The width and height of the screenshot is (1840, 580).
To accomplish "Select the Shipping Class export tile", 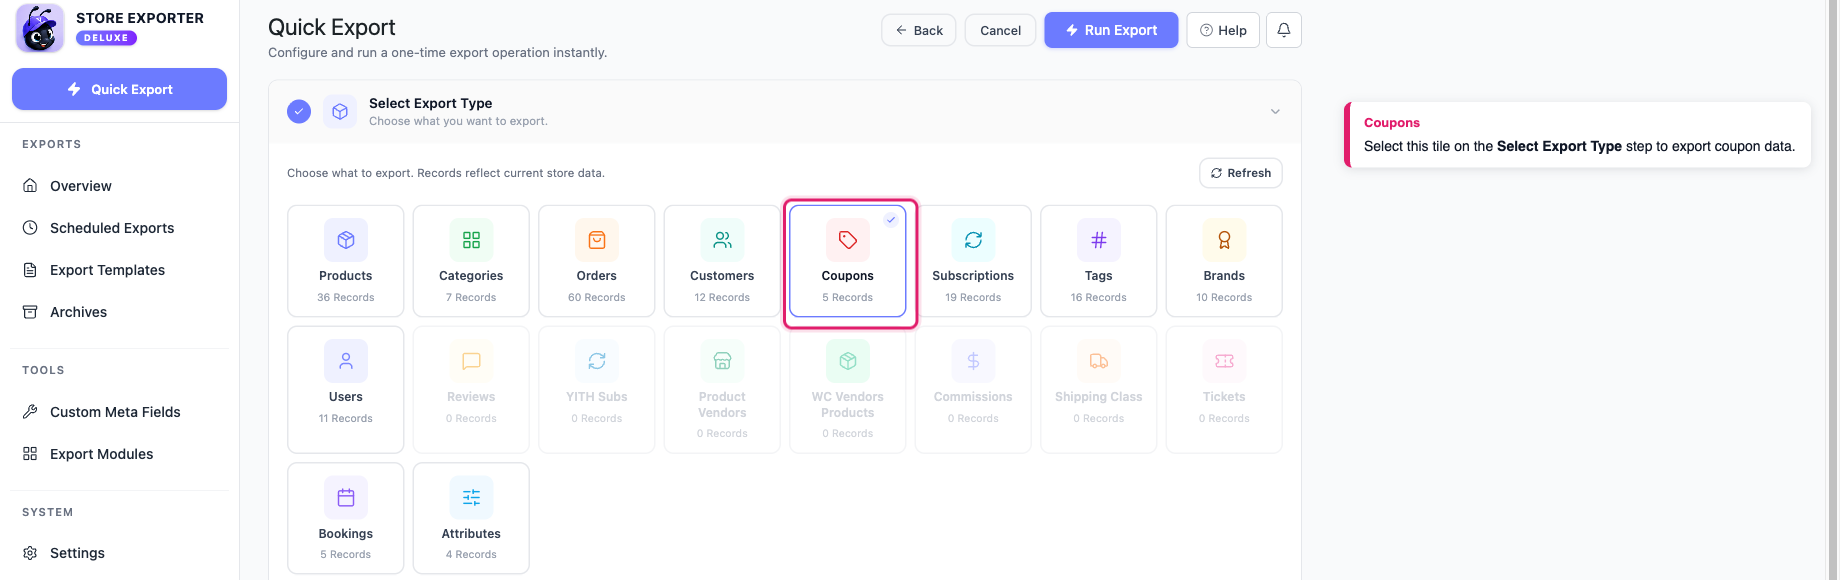I will 1099,390.
